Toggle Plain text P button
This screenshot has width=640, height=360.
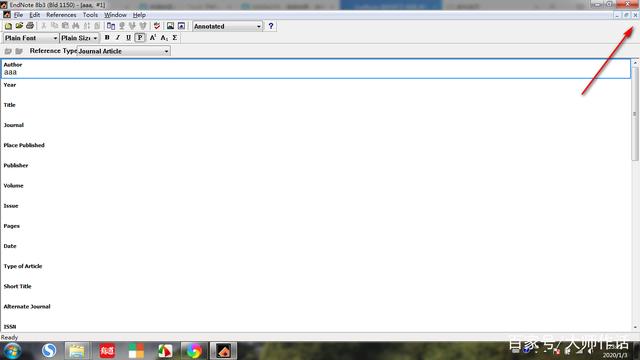(x=140, y=38)
